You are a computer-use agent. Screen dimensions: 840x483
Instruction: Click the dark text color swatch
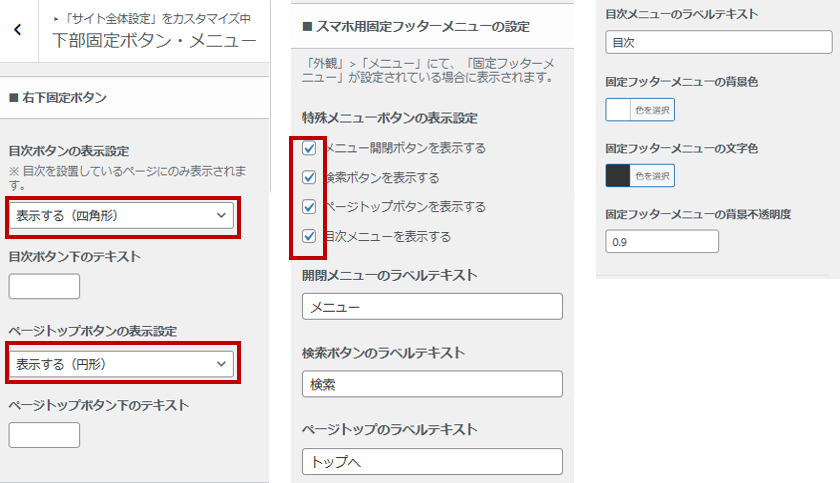[618, 176]
